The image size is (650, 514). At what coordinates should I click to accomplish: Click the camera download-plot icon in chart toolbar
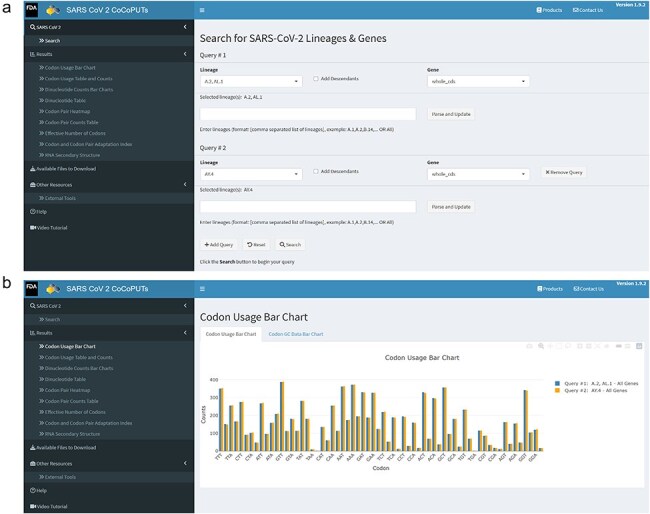pos(529,346)
